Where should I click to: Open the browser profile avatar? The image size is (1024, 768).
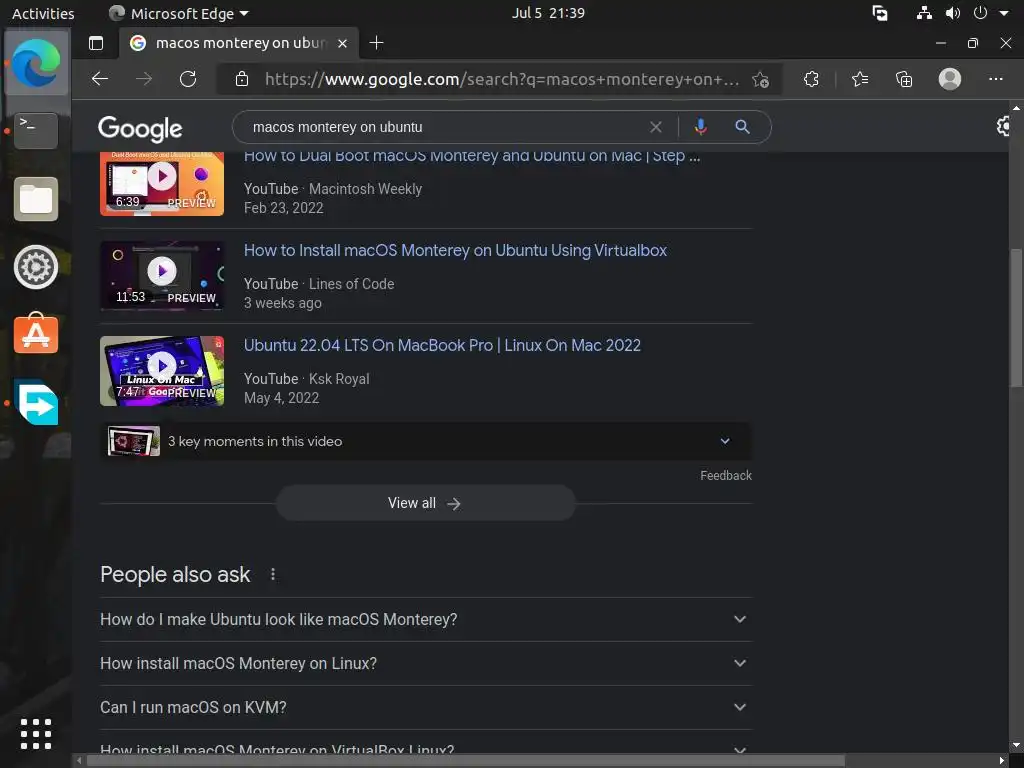pos(950,79)
